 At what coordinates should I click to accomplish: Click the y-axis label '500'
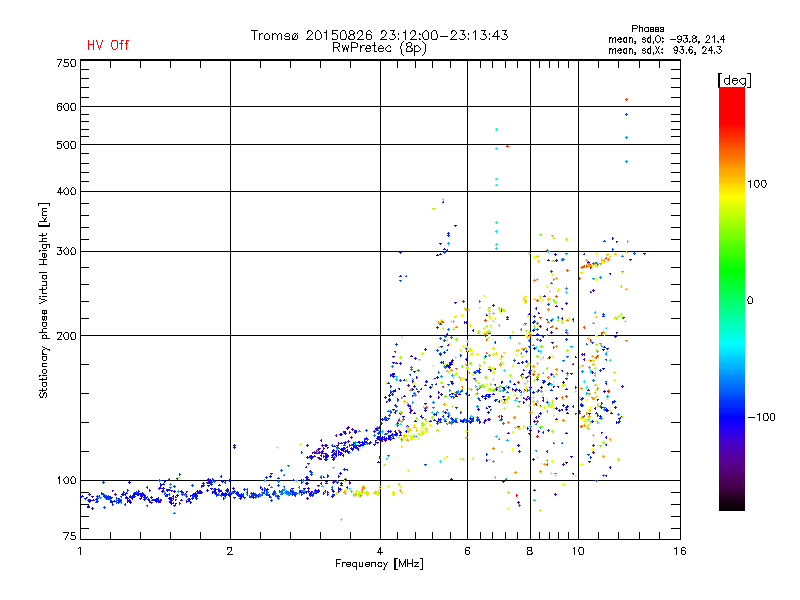66,145
